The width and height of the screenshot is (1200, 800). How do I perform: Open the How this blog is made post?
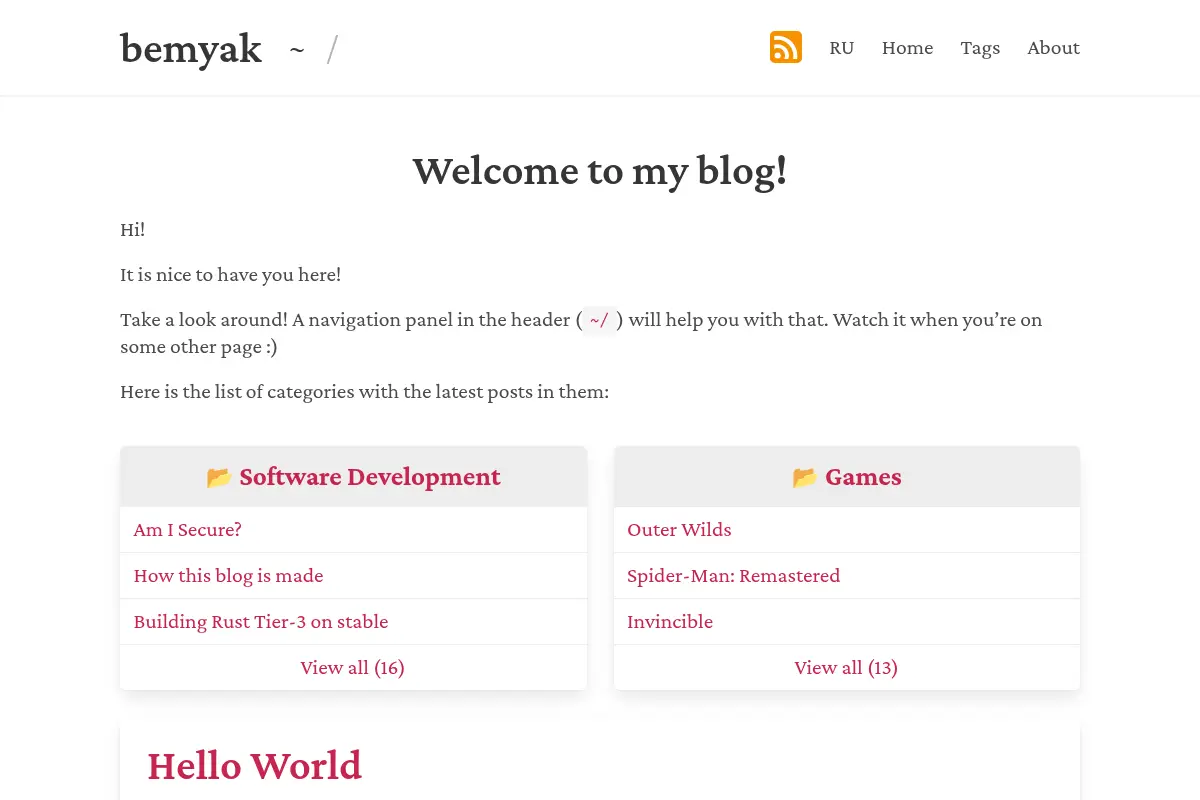tap(228, 576)
